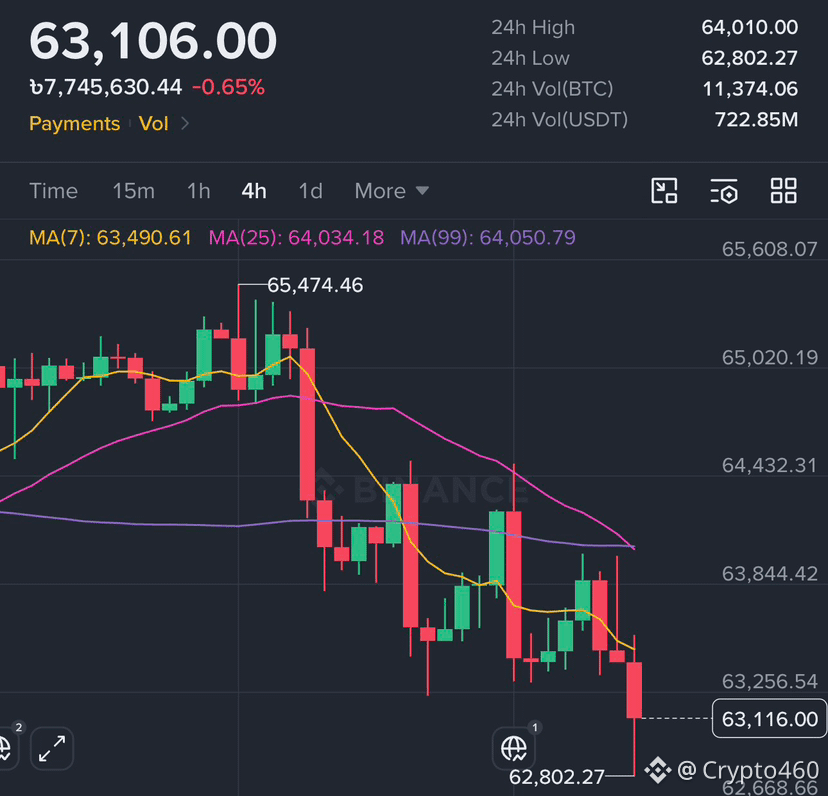This screenshot has height=796, width=828.
Task: Click the 63,256.54 price axis label
Action: [769, 681]
